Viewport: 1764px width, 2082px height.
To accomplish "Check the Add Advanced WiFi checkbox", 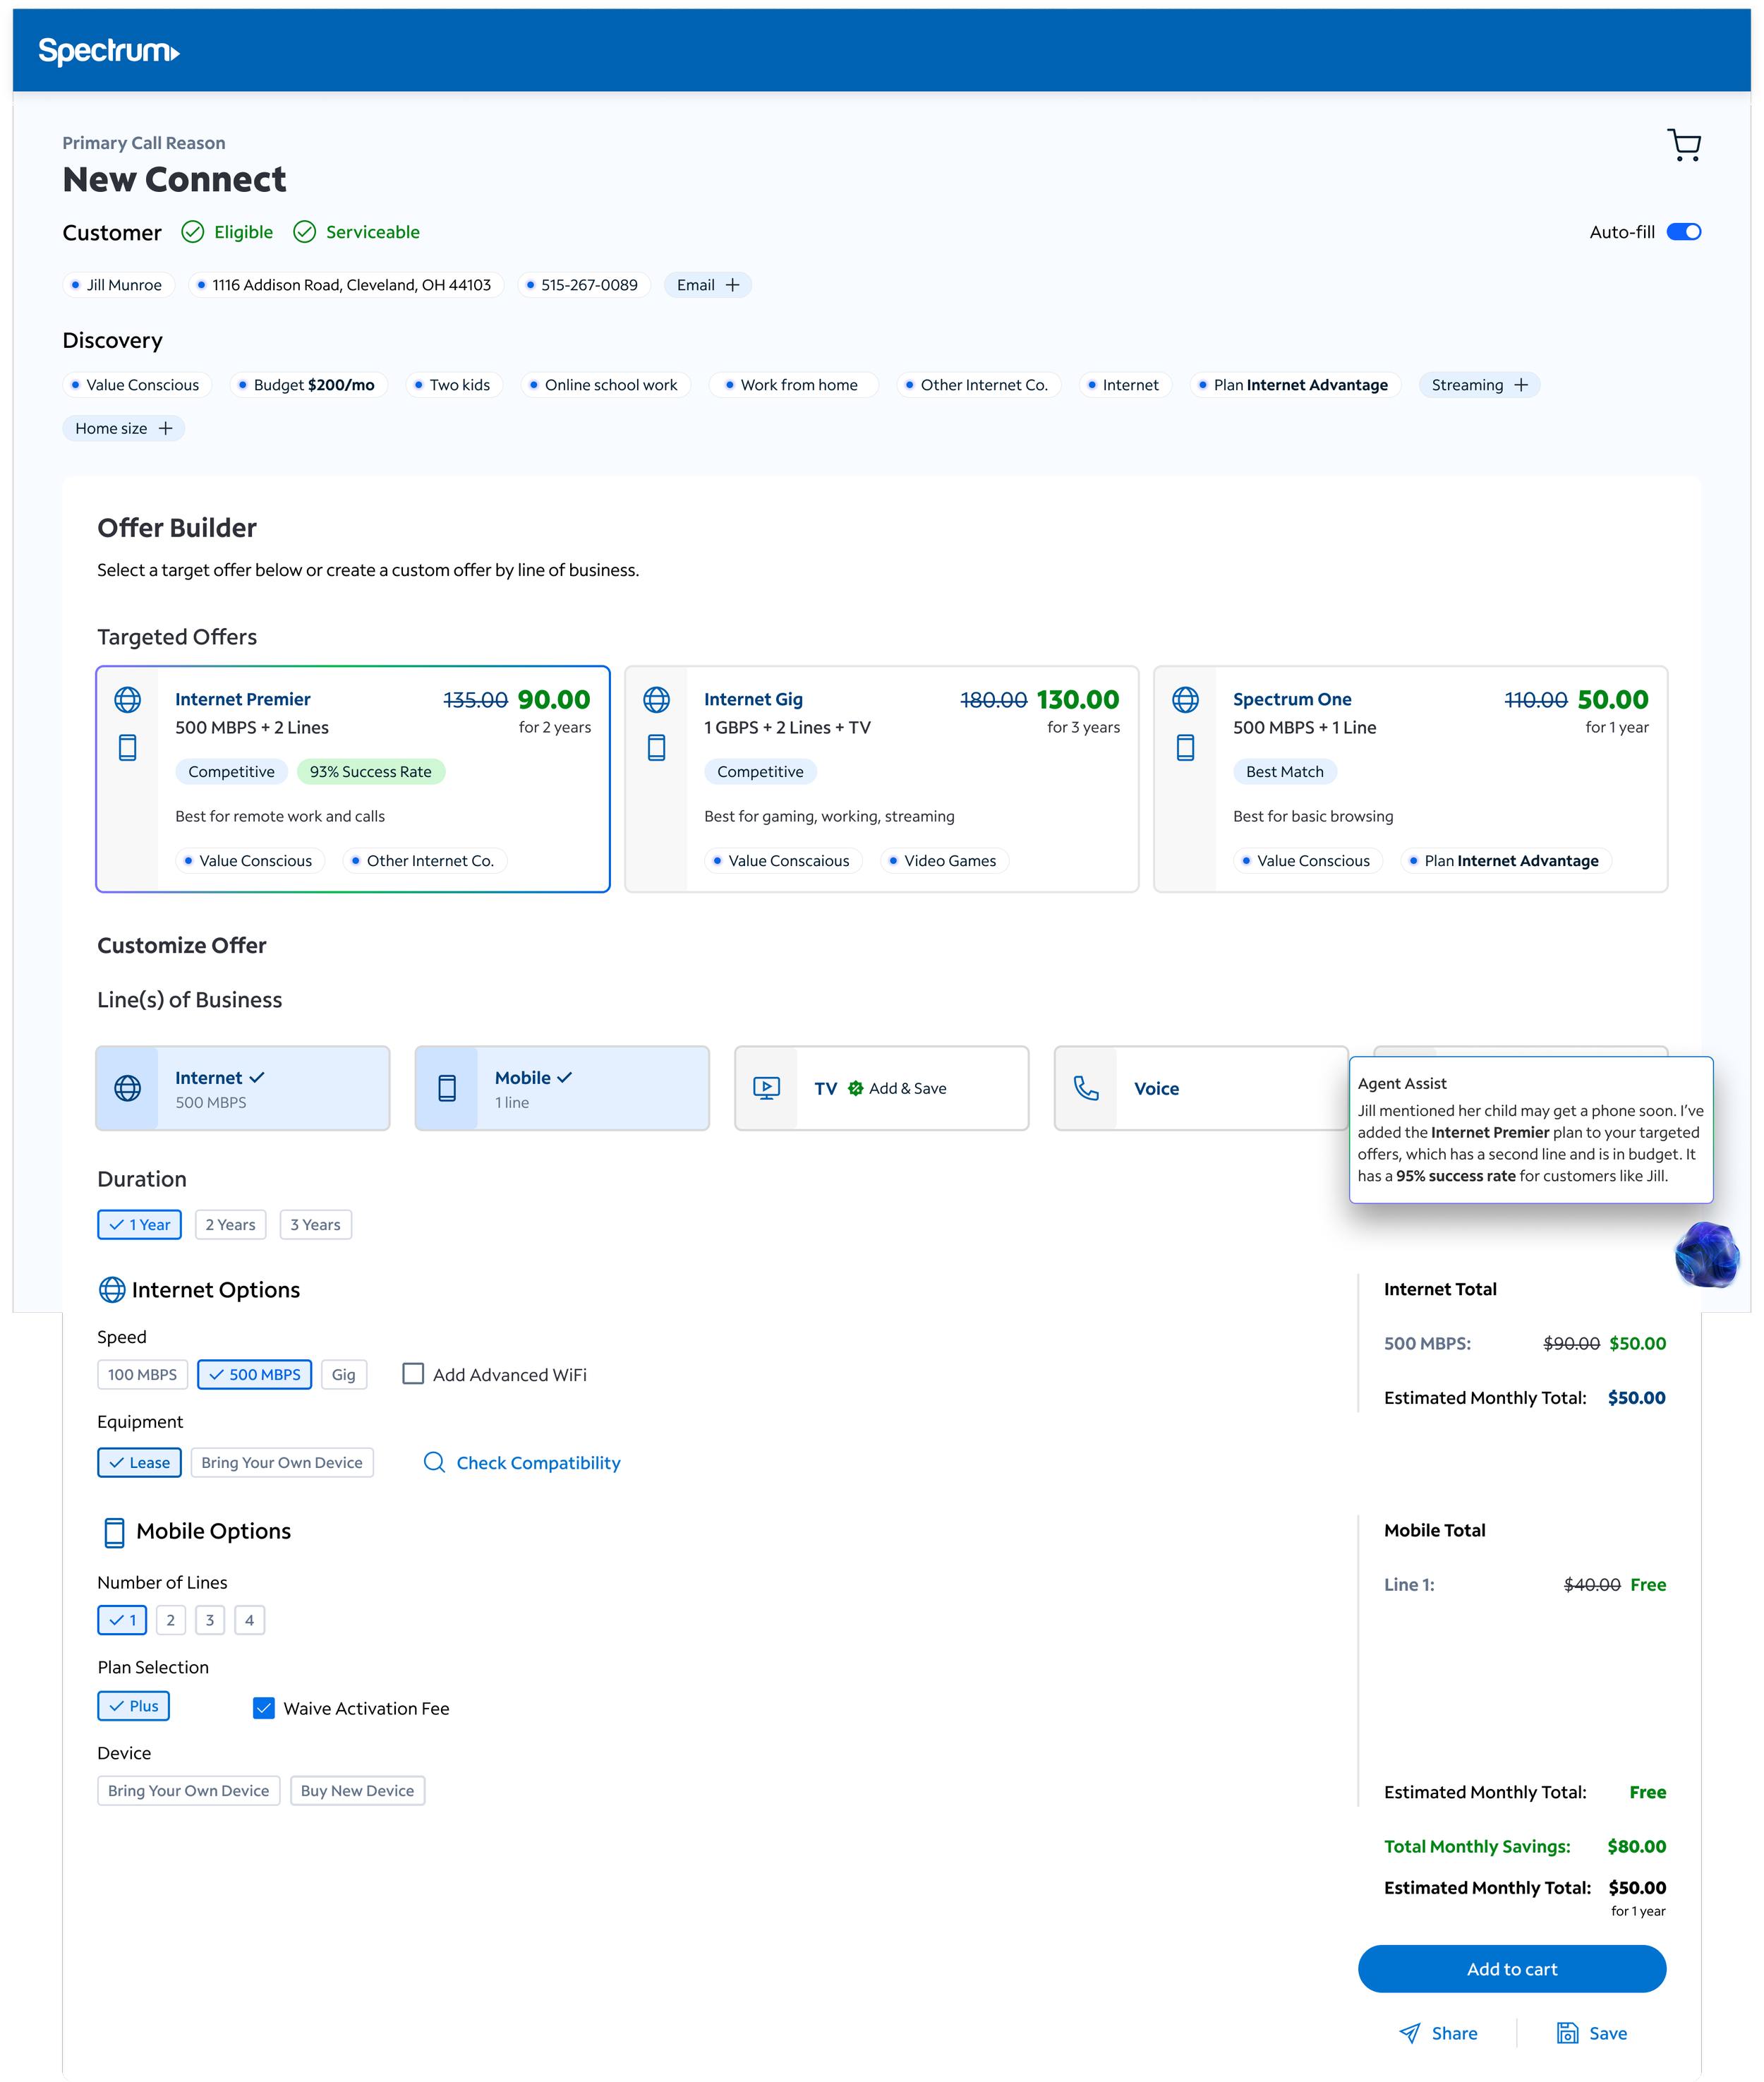I will pyautogui.click(x=413, y=1374).
